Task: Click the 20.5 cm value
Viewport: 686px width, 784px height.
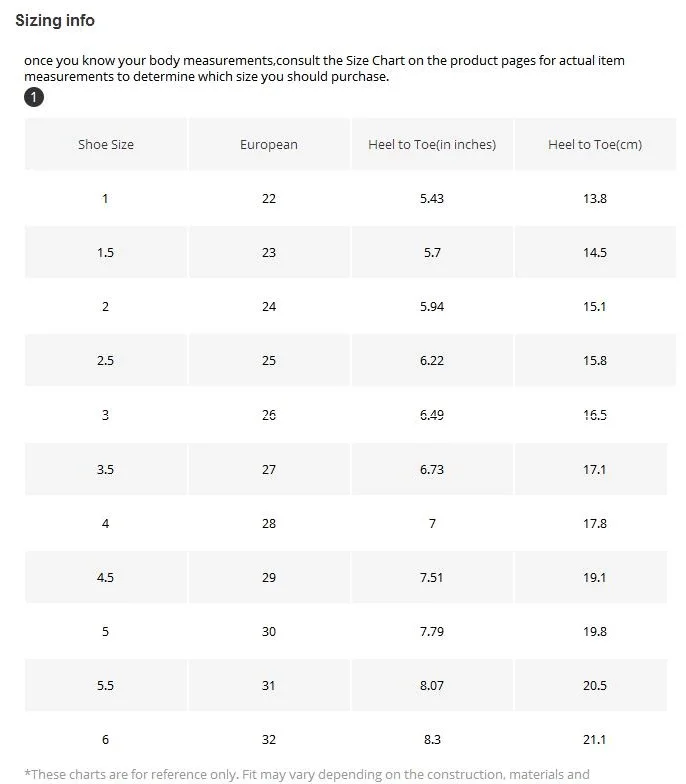Action: (594, 686)
